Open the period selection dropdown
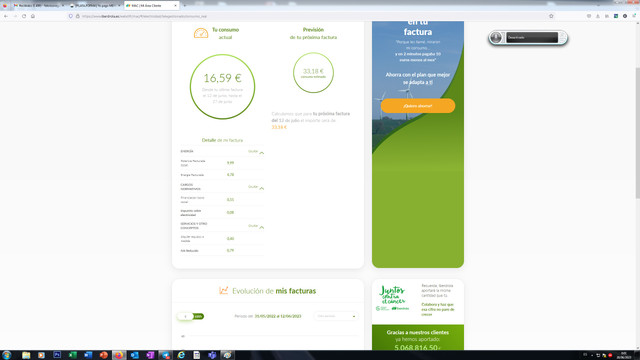This screenshot has height=360, width=640. point(336,316)
